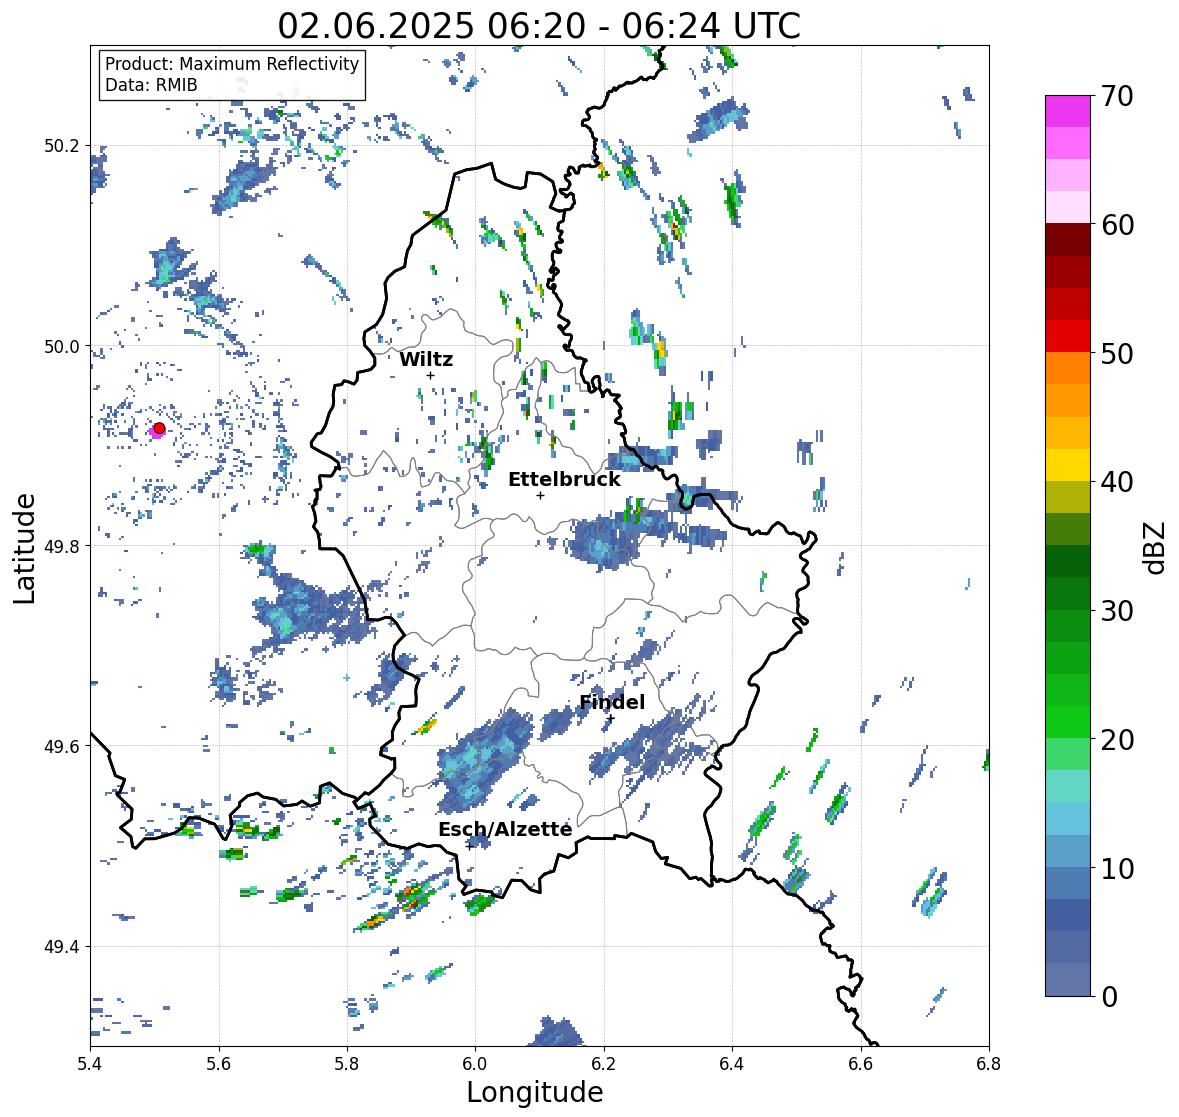
Task: Click the bright red colorbar segment near 50
Action: point(1068,336)
